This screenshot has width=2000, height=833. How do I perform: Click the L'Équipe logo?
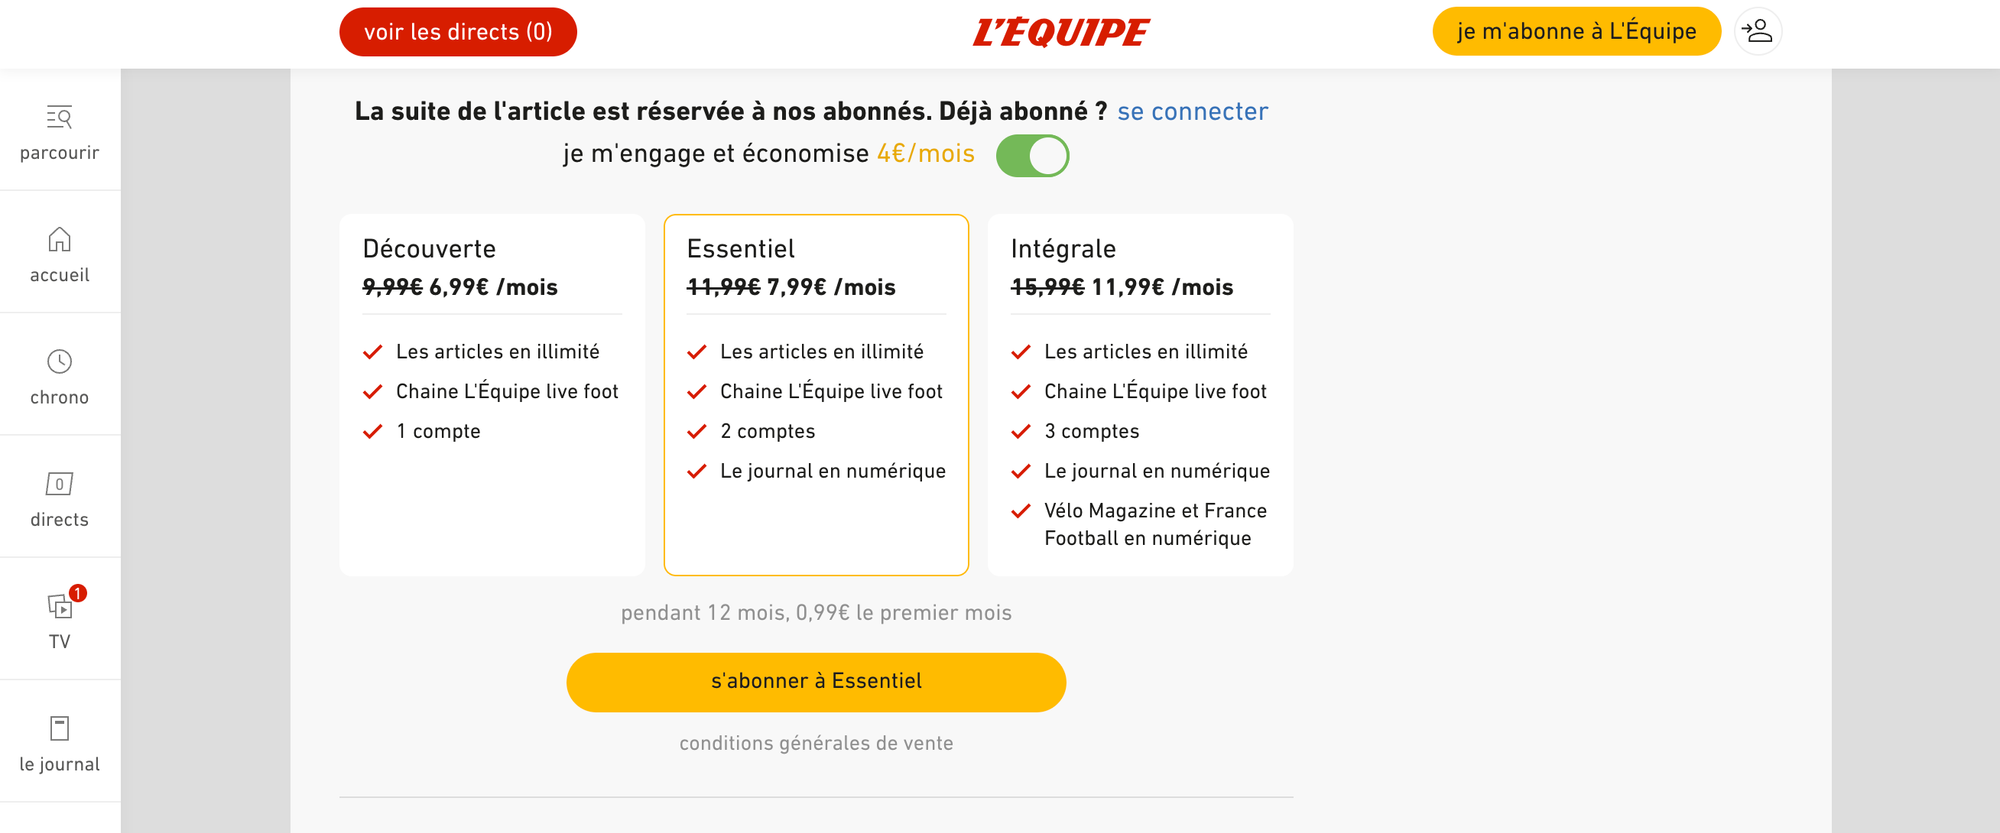[x=1061, y=32]
